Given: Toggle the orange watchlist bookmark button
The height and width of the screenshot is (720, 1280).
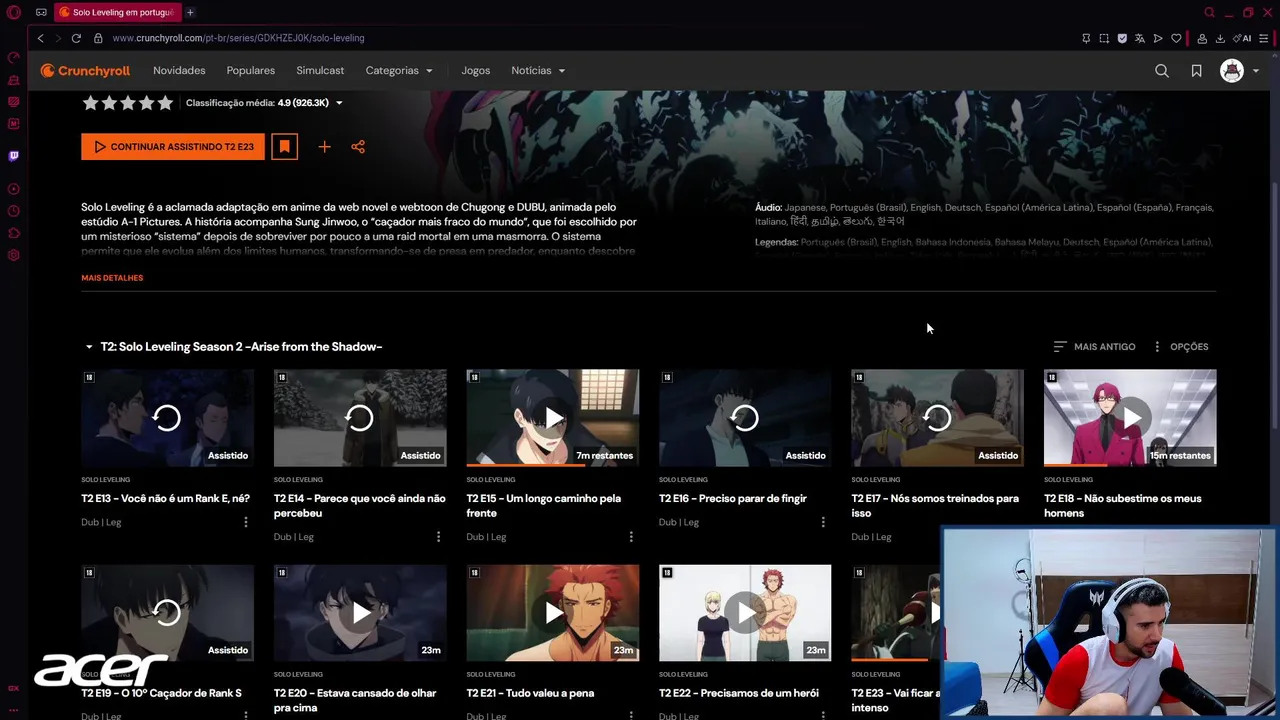Looking at the screenshot, I should [x=284, y=146].
